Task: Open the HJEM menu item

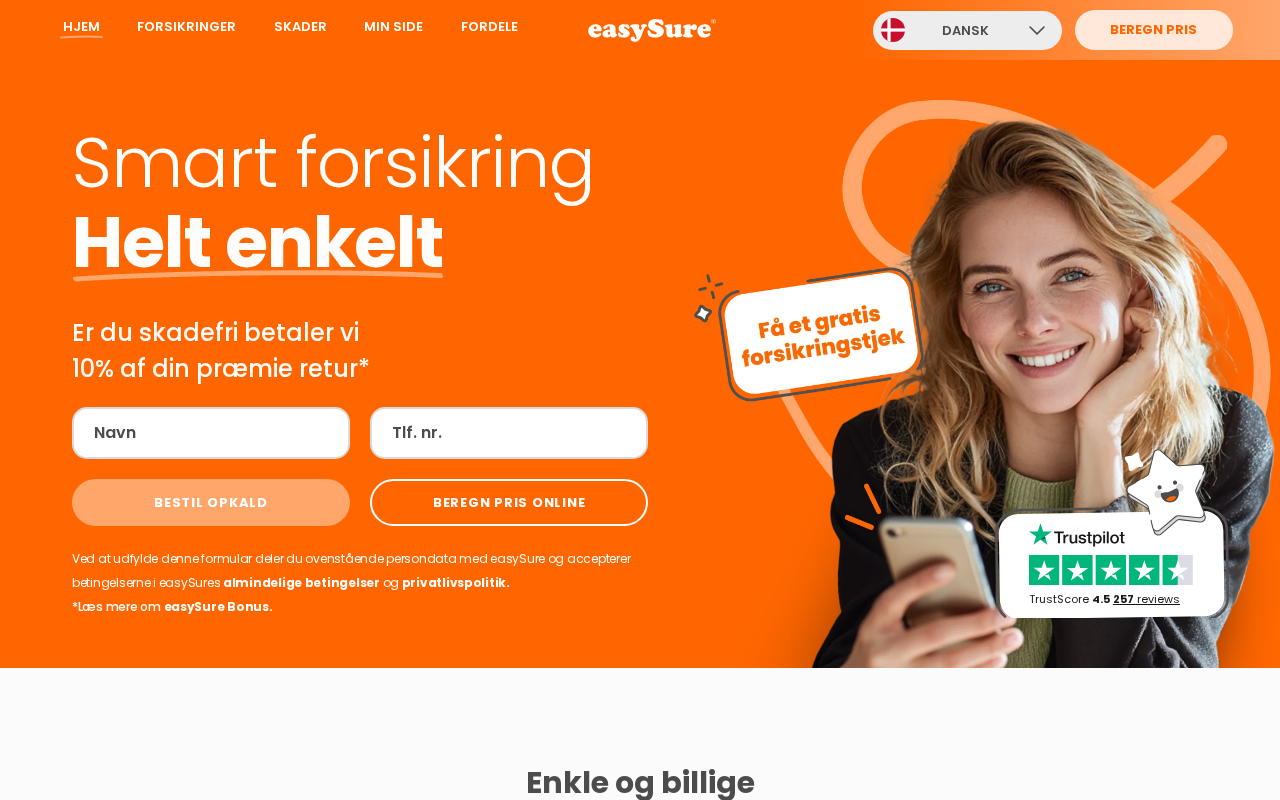Action: pos(81,27)
